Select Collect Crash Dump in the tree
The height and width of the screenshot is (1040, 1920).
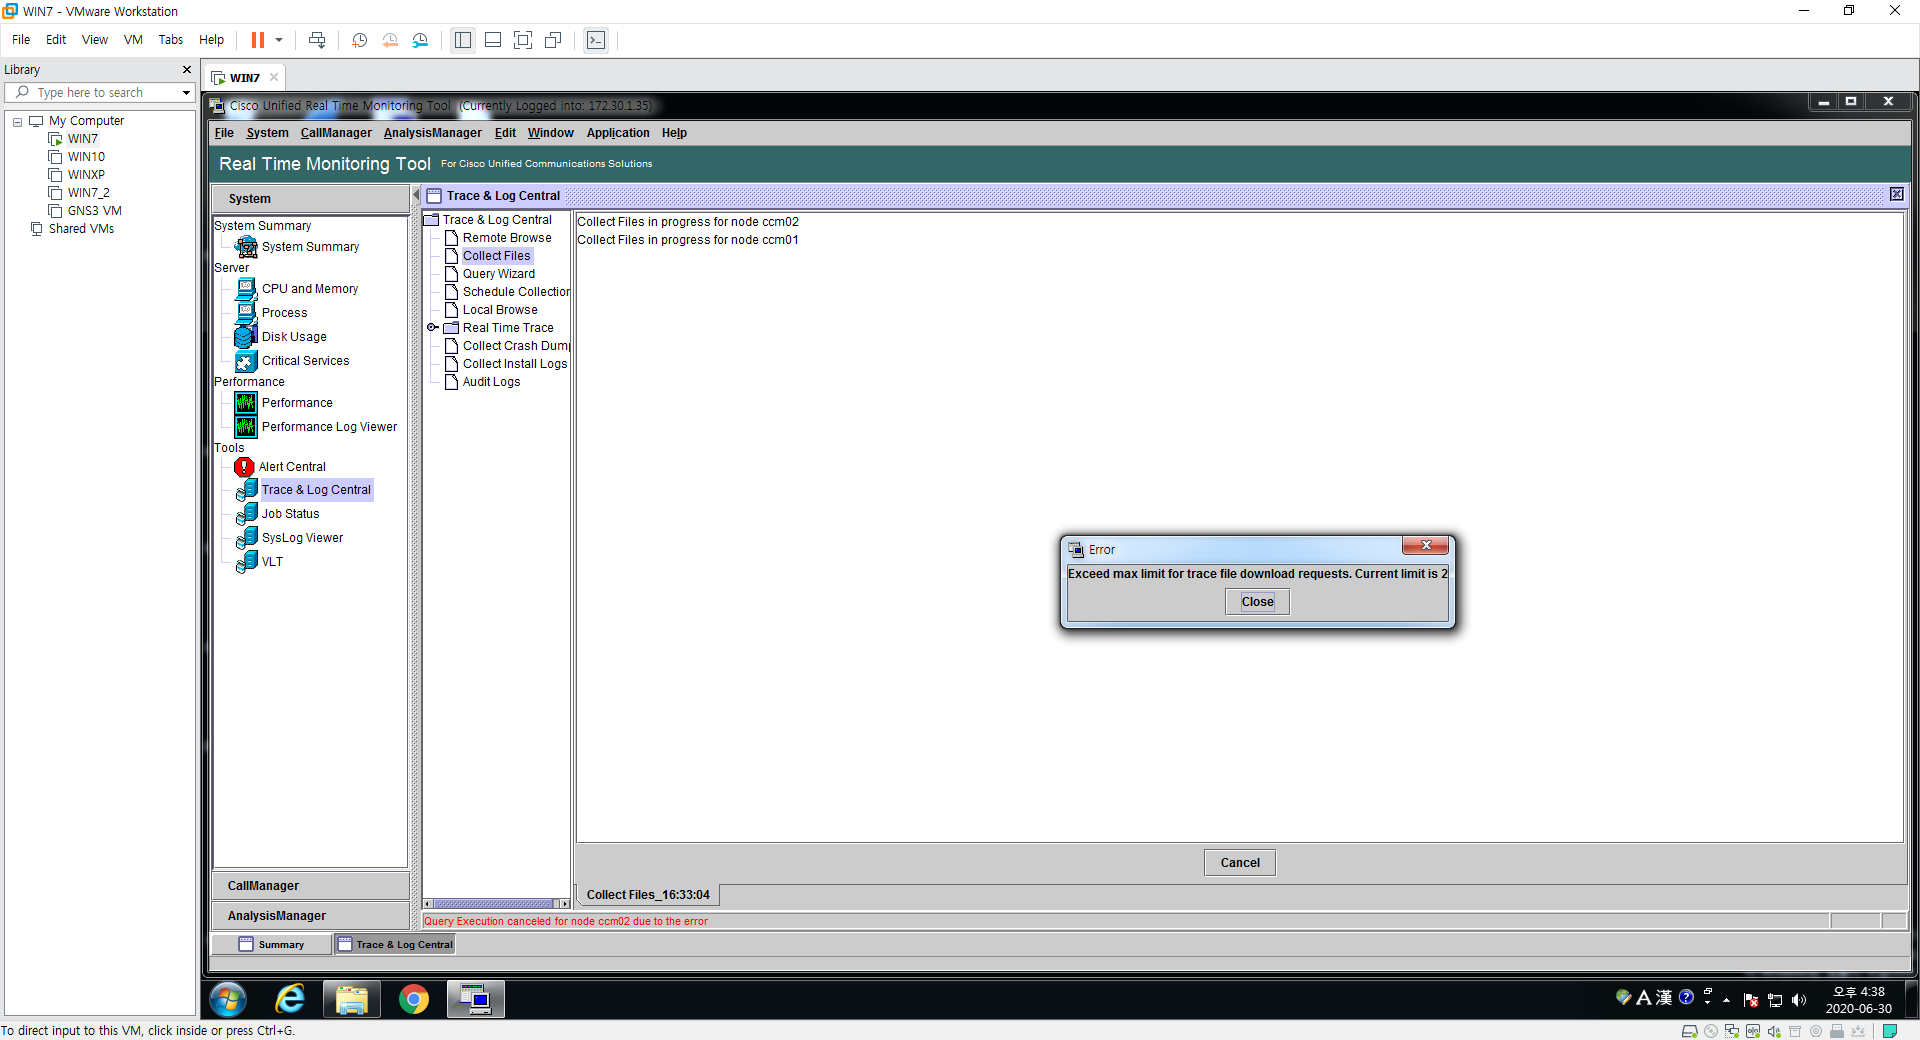pyautogui.click(x=516, y=346)
